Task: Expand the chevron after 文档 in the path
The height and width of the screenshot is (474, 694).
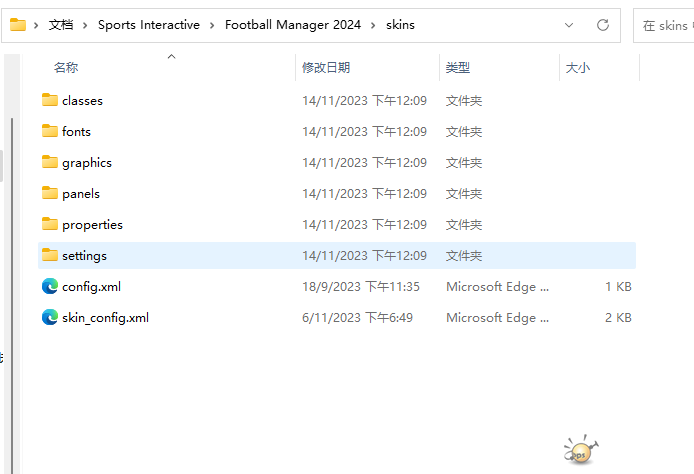Action: click(85, 25)
